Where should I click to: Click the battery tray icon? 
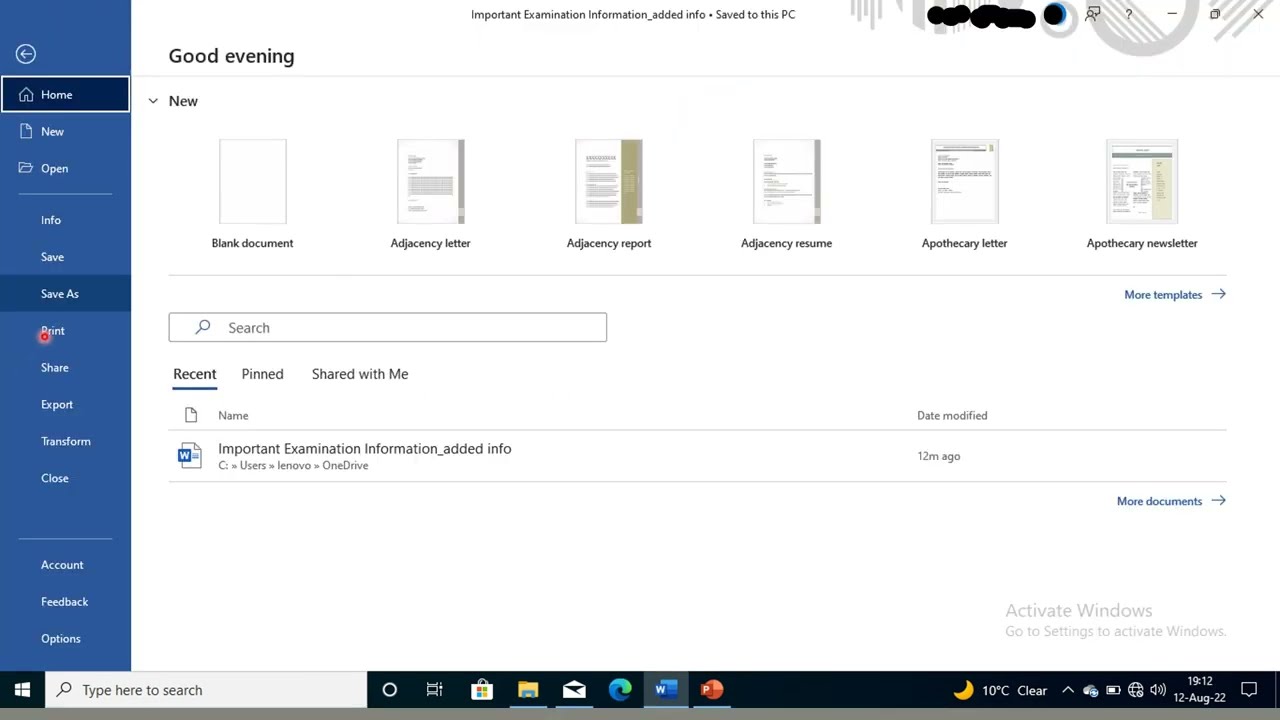[x=1113, y=690]
